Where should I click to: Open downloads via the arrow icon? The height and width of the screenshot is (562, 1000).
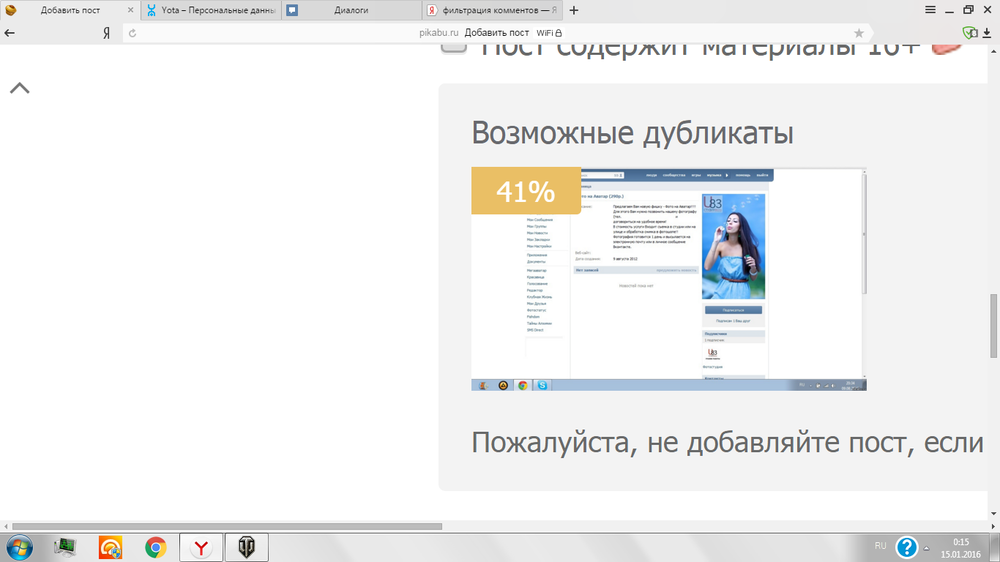(x=988, y=33)
